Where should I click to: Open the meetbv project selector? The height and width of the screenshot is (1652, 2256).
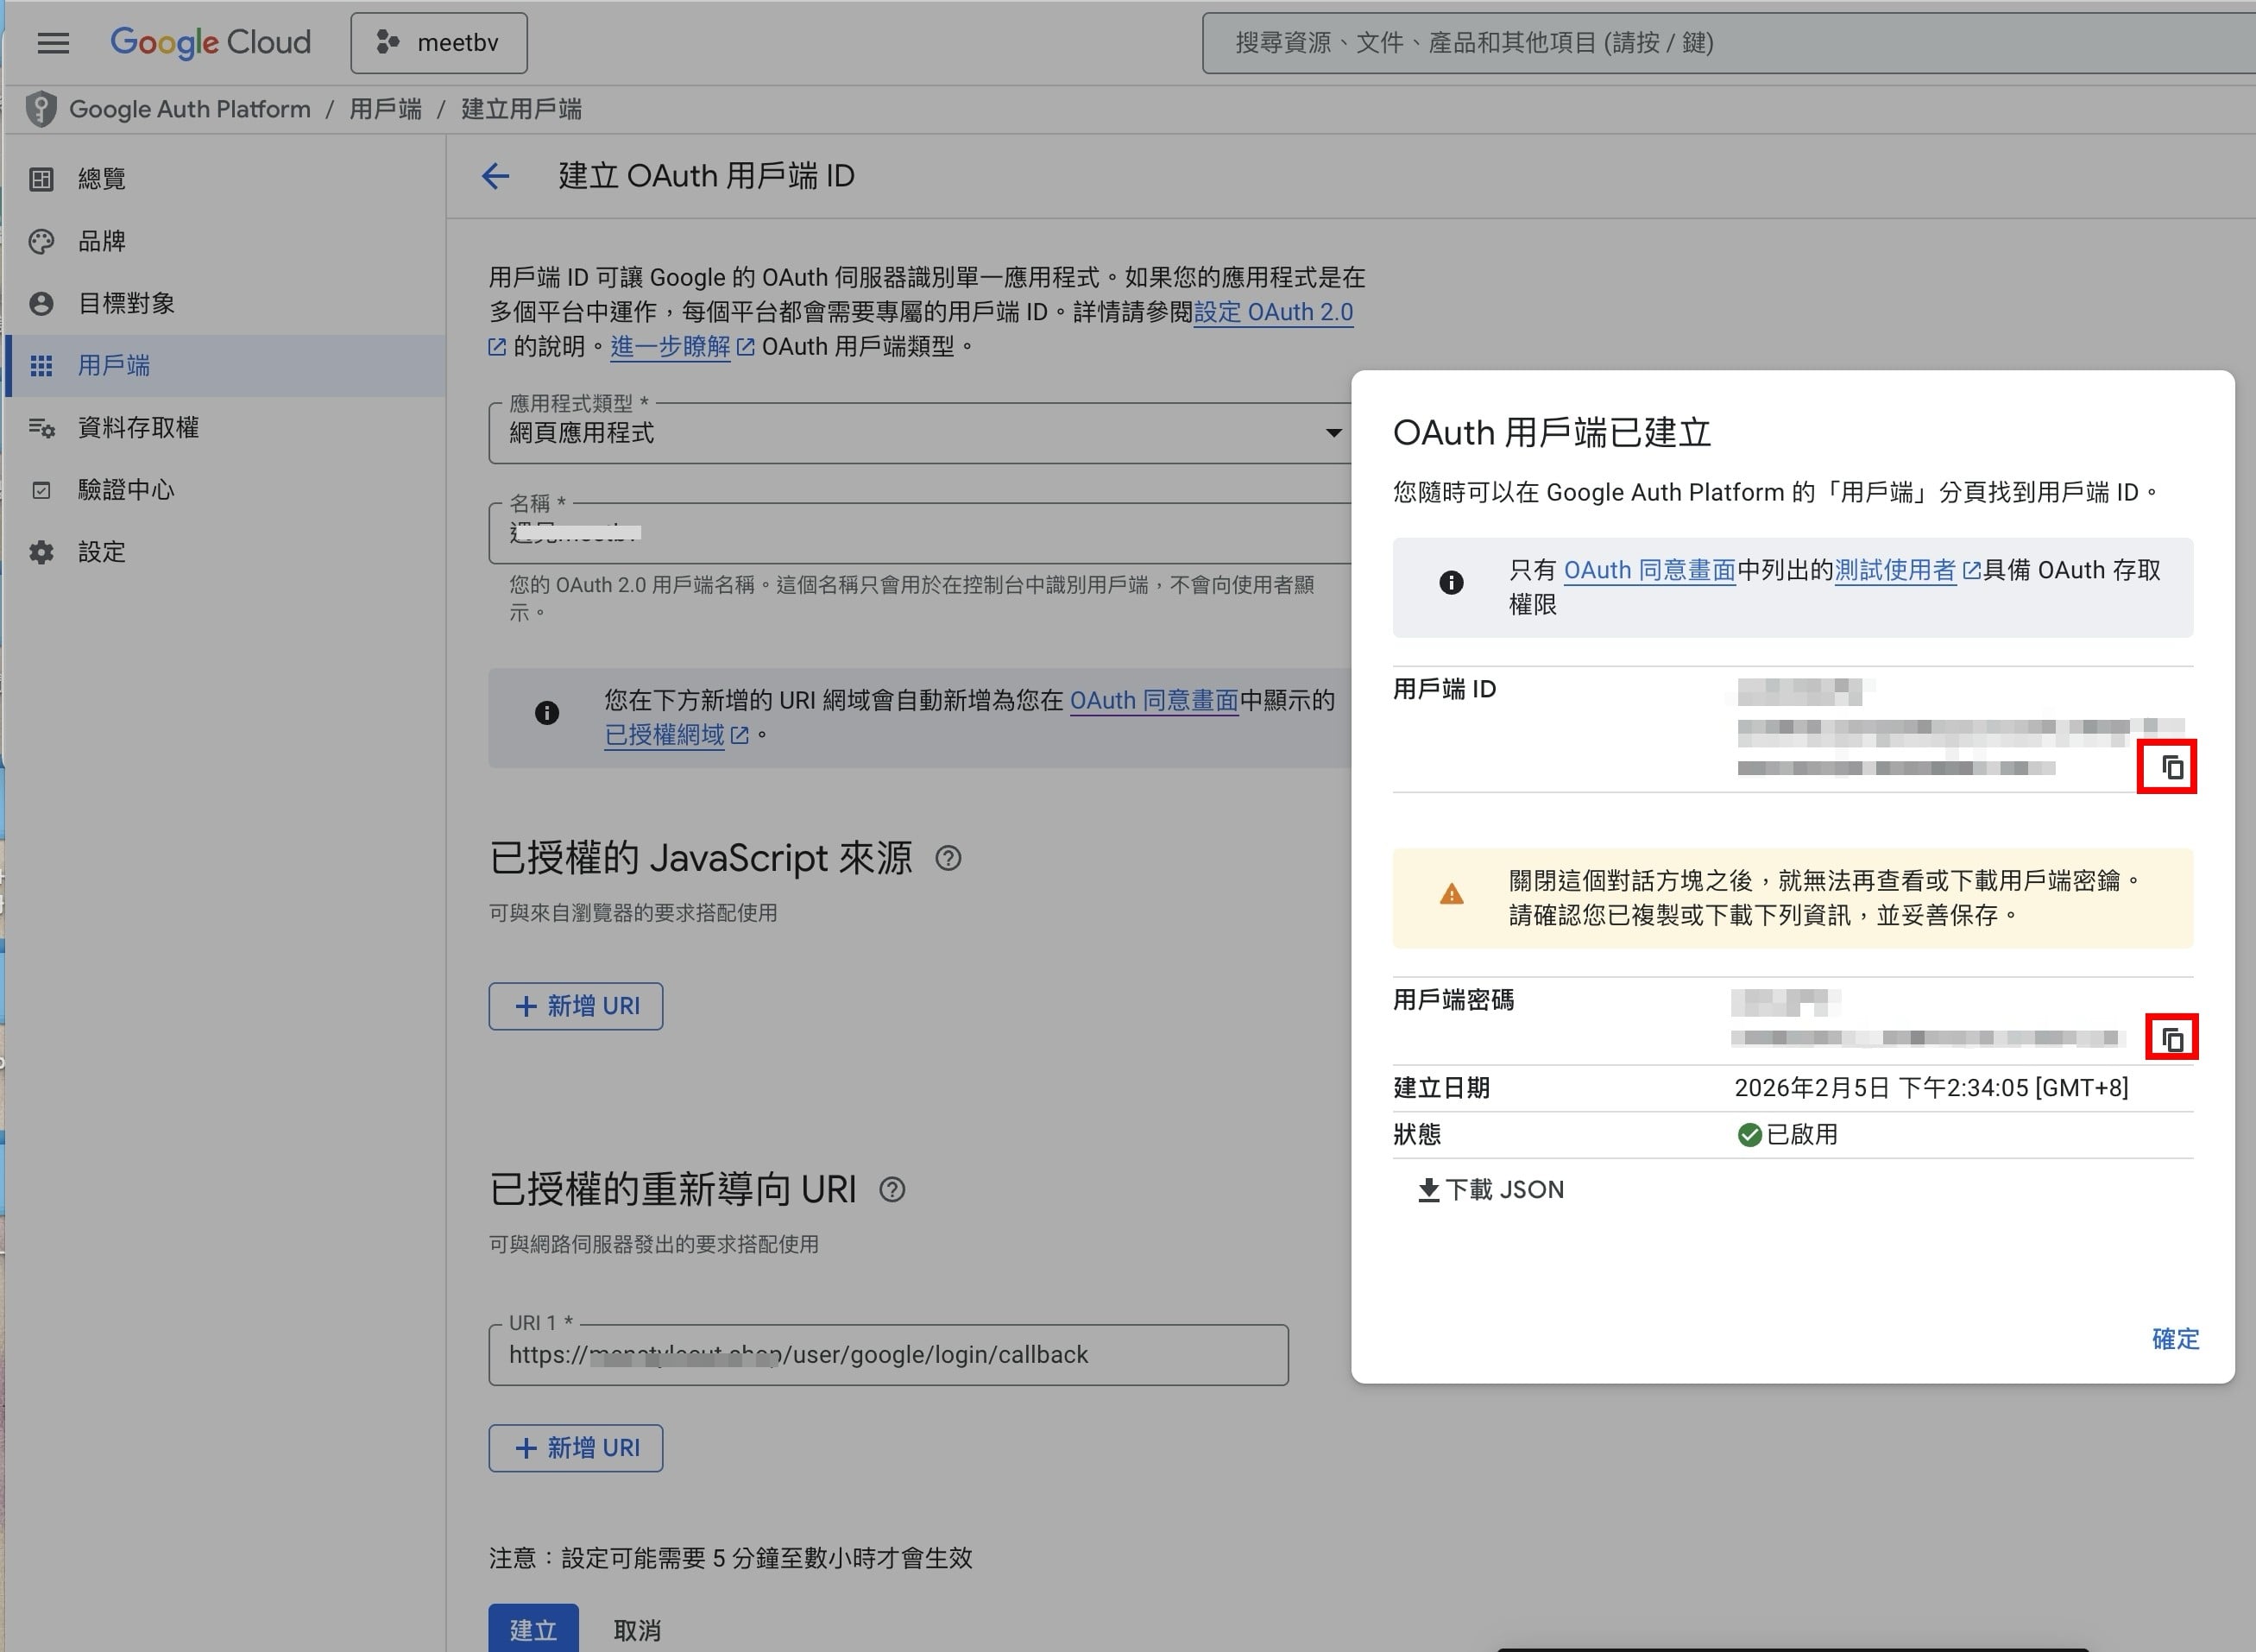(439, 43)
